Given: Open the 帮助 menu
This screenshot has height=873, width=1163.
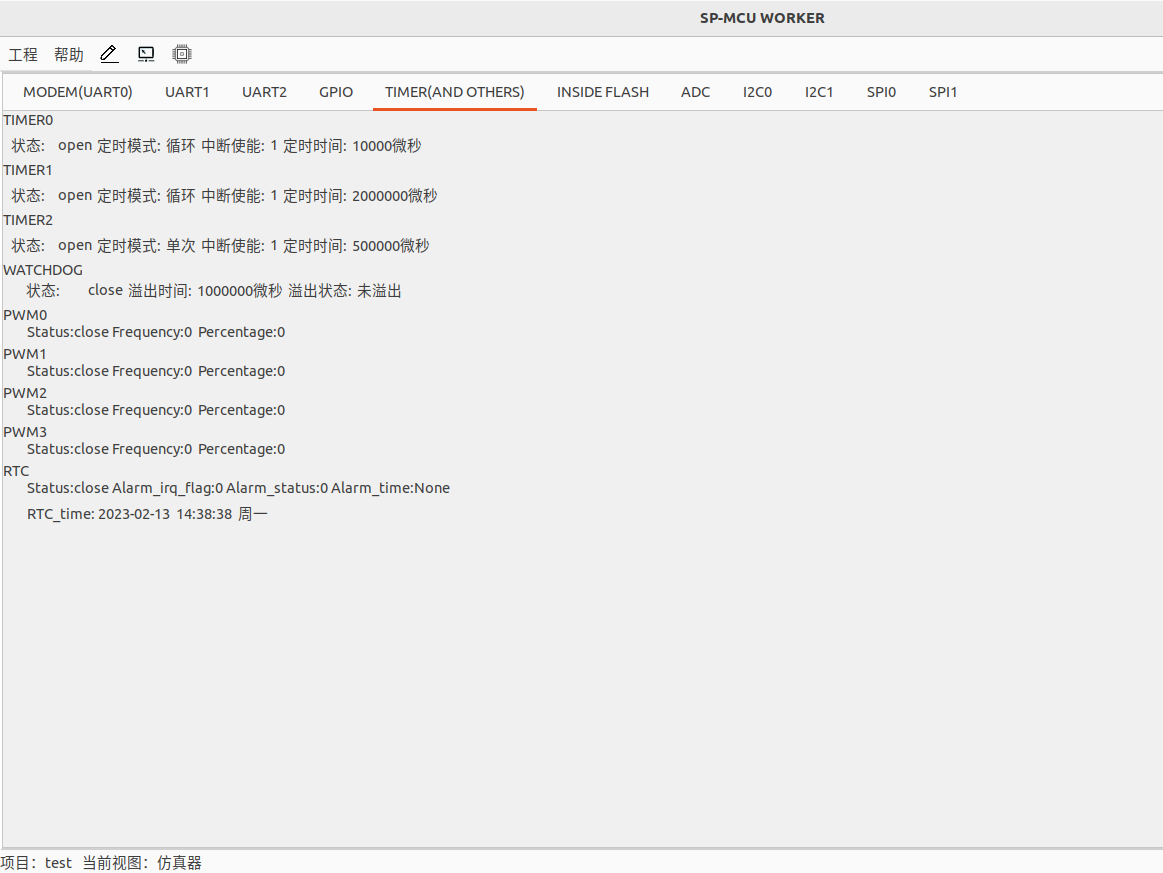Looking at the screenshot, I should (x=69, y=54).
